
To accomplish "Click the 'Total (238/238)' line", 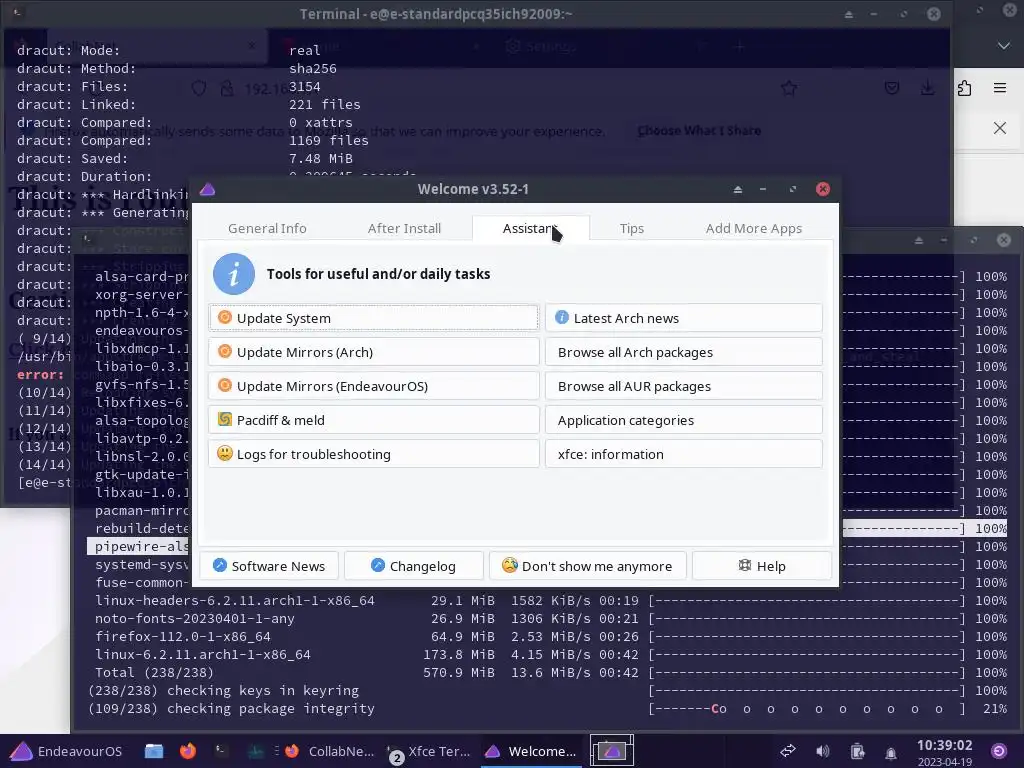I will click(x=154, y=672).
